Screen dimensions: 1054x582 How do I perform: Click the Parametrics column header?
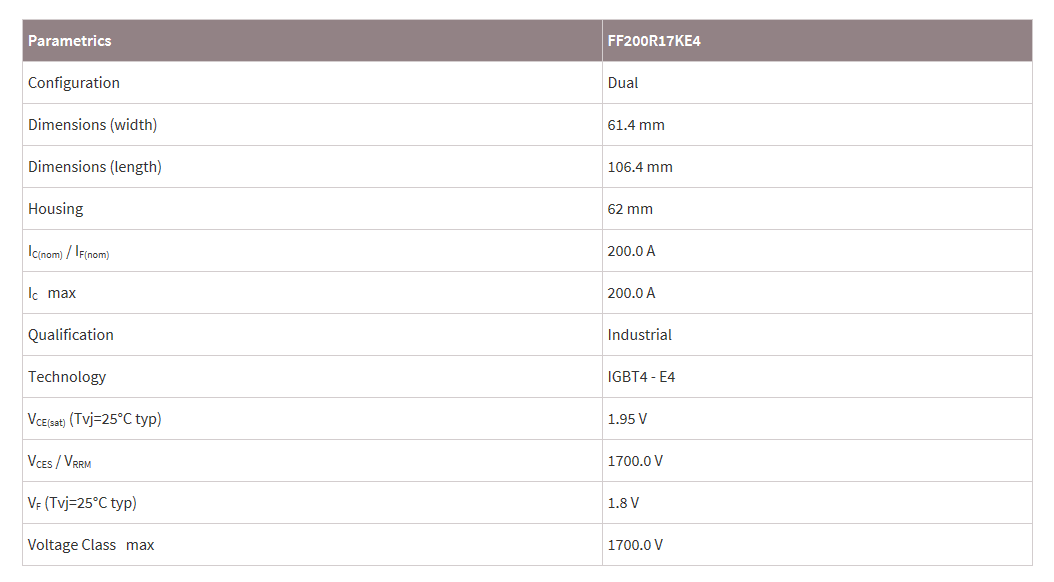tap(70, 41)
